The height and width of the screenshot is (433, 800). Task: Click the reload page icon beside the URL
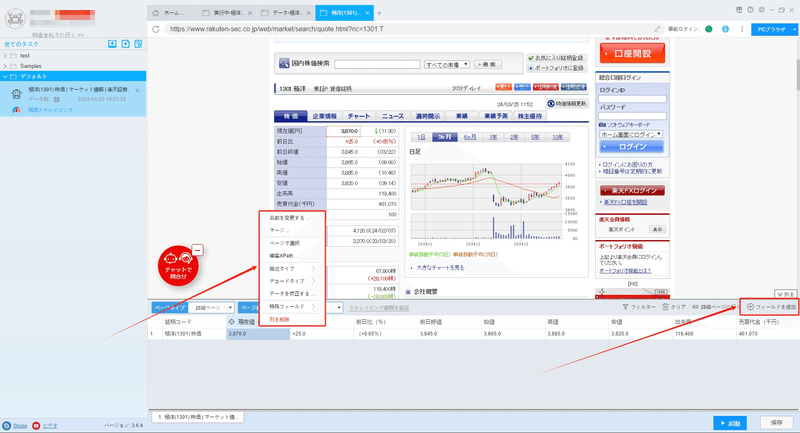(156, 29)
